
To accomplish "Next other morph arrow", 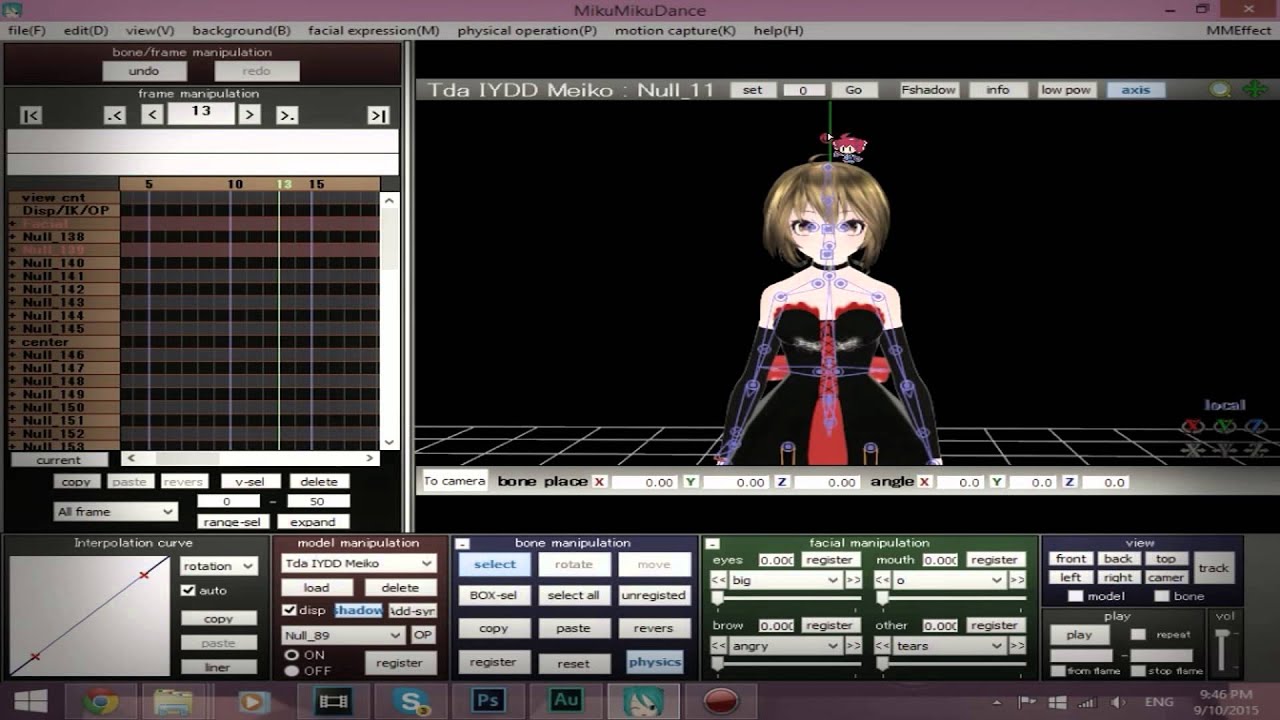I will tap(1017, 646).
